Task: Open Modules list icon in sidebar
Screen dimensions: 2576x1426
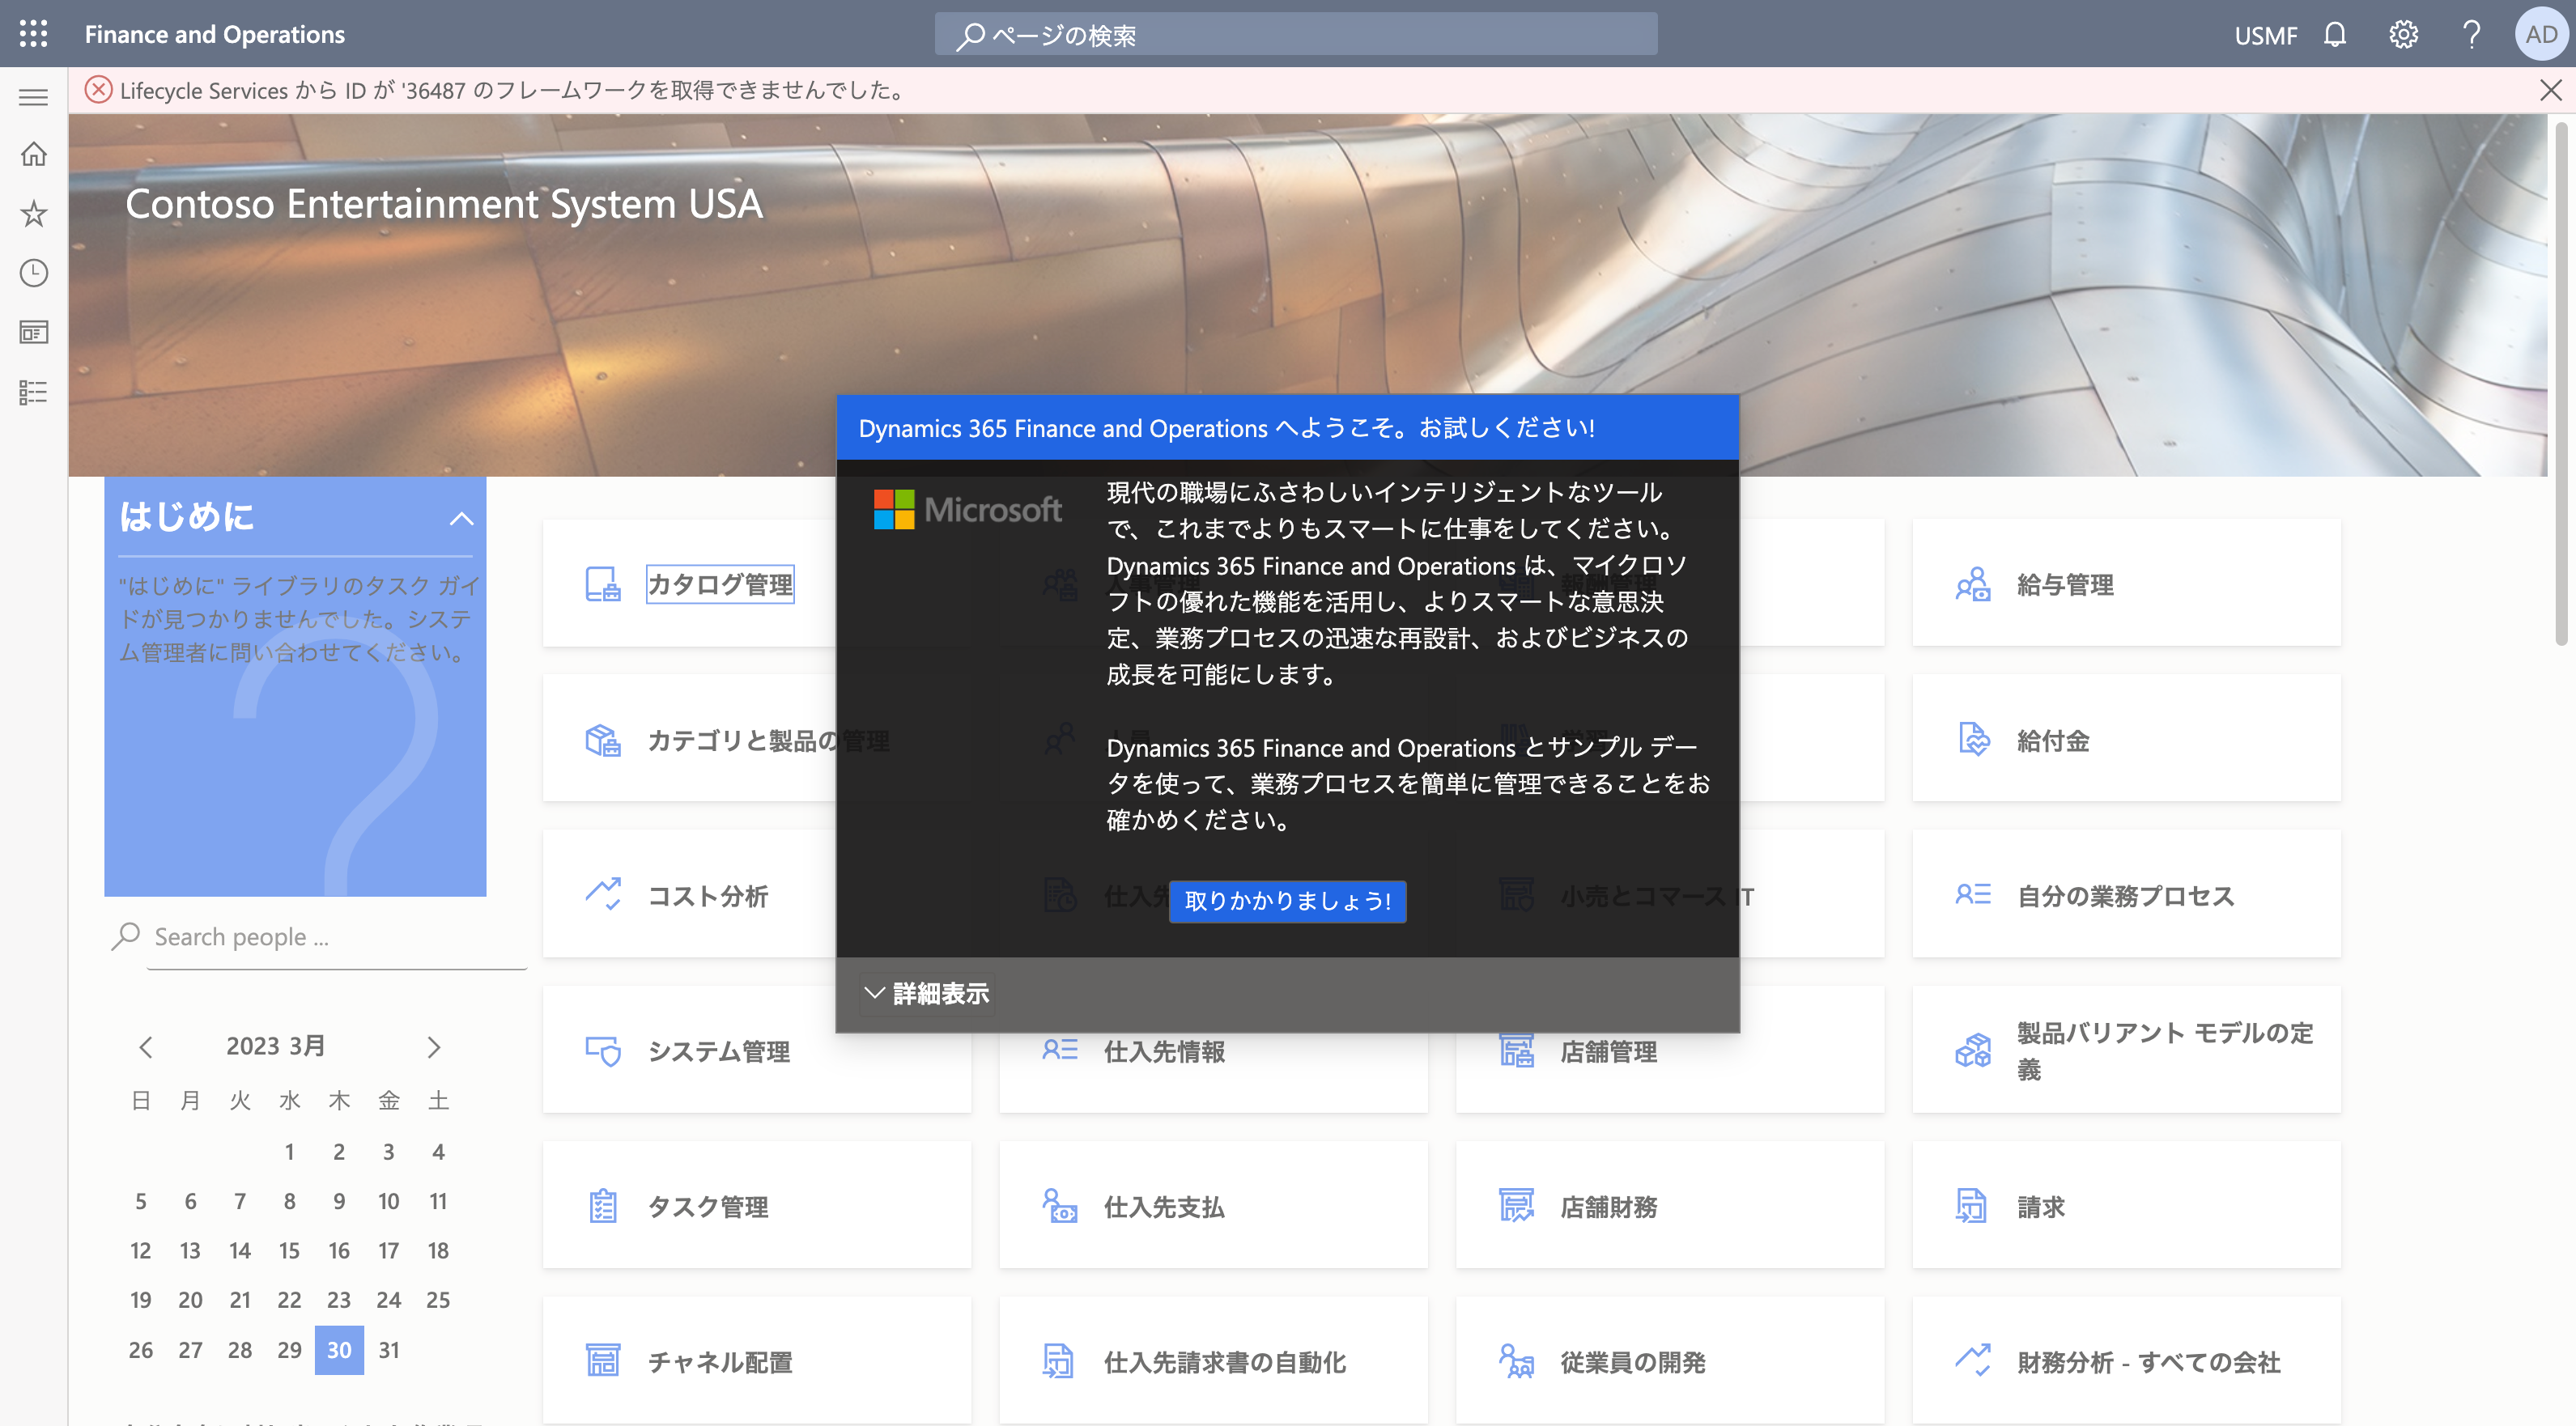Action: [33, 392]
